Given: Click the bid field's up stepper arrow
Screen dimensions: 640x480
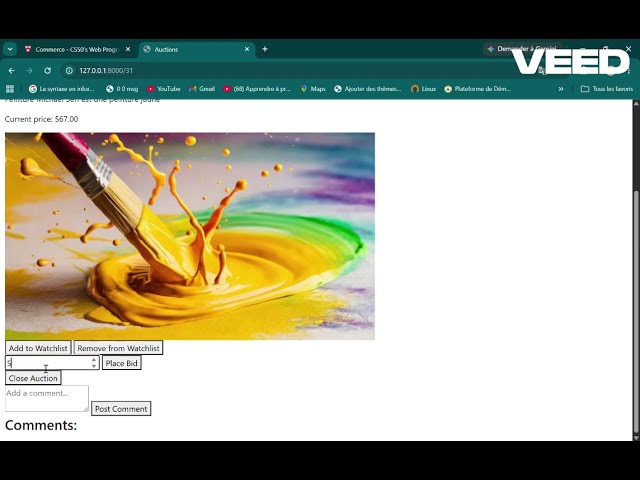Looking at the screenshot, I should click(x=94, y=360).
